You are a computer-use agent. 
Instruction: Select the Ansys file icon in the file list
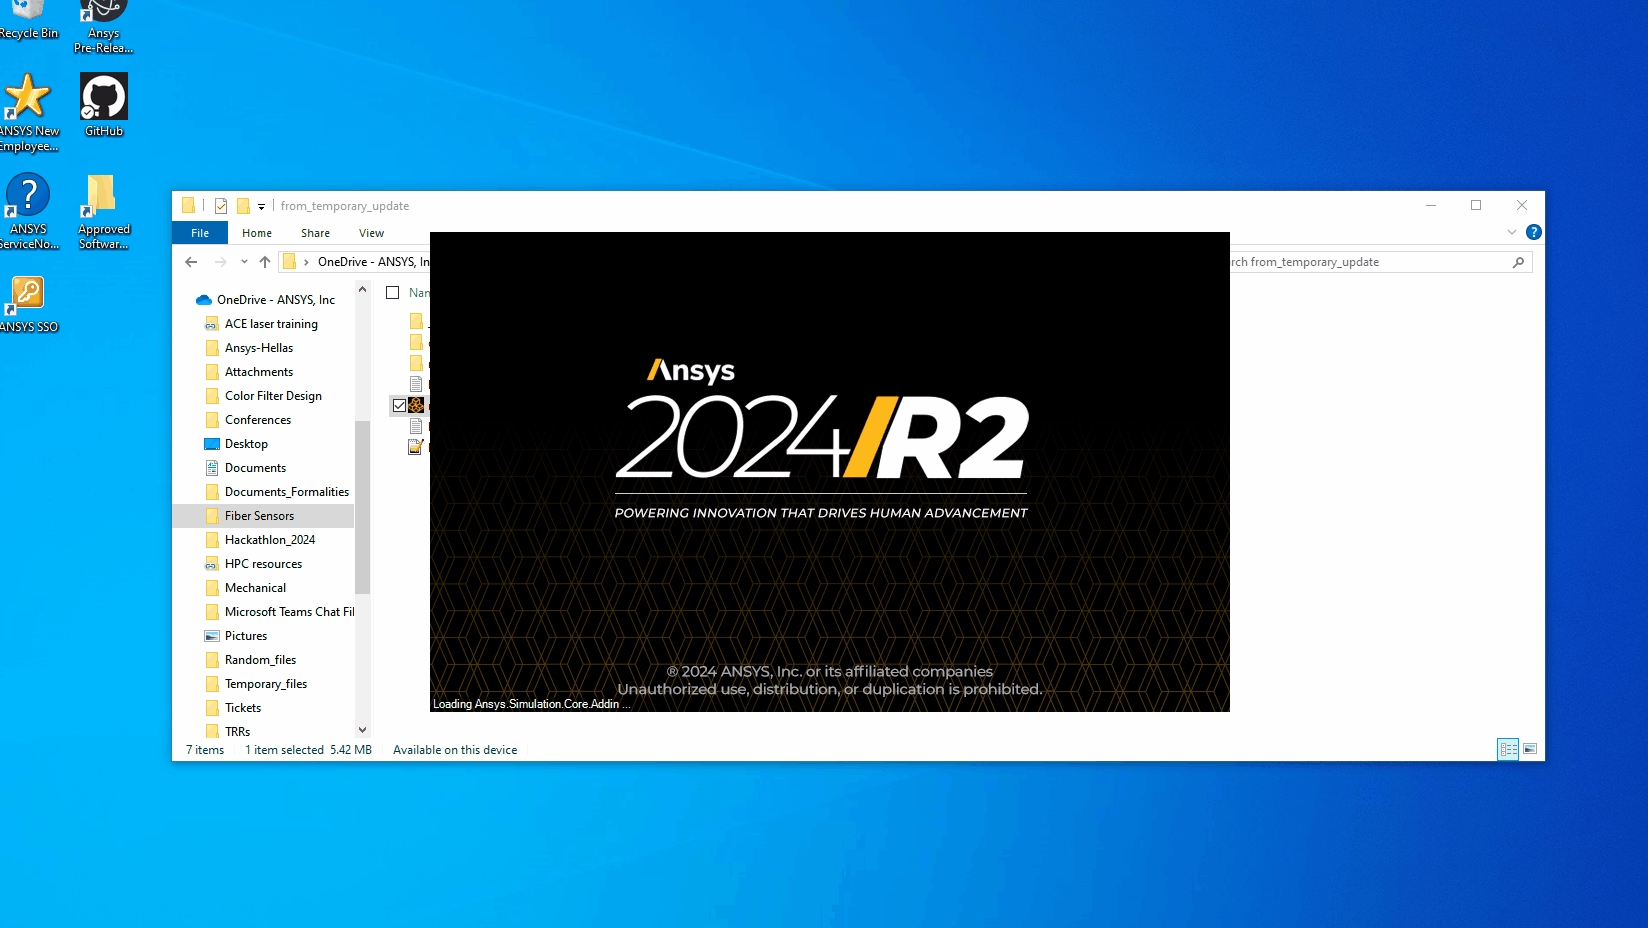tap(416, 405)
